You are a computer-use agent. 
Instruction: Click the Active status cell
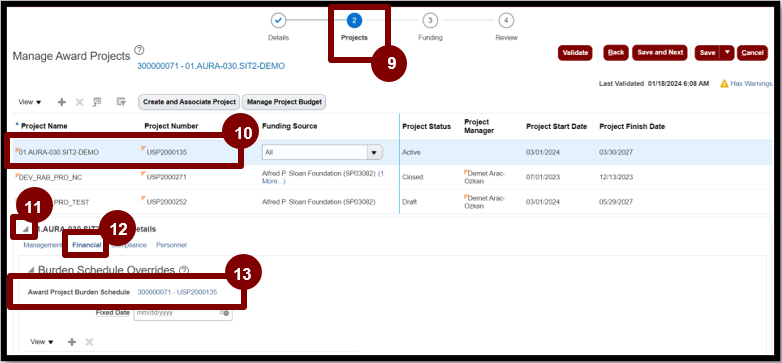pyautogui.click(x=411, y=153)
